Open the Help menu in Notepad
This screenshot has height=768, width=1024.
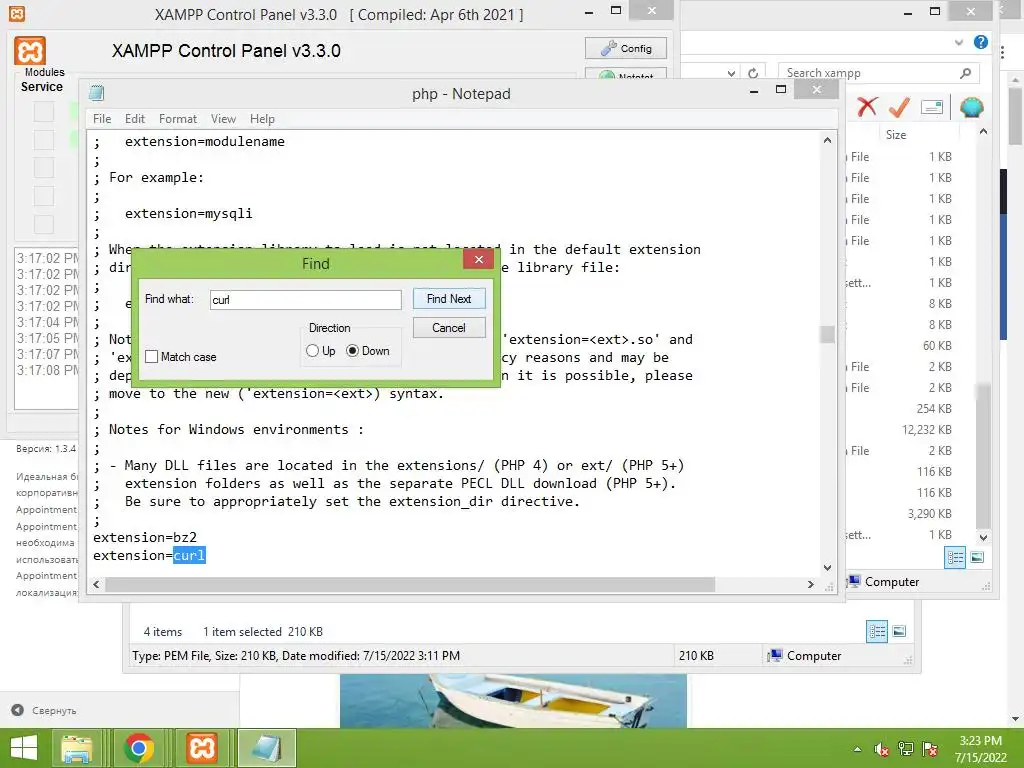[262, 119]
